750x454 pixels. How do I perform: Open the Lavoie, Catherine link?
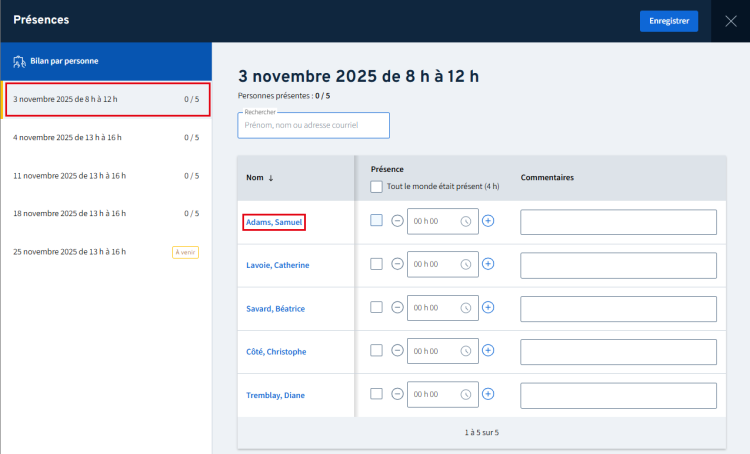277,265
